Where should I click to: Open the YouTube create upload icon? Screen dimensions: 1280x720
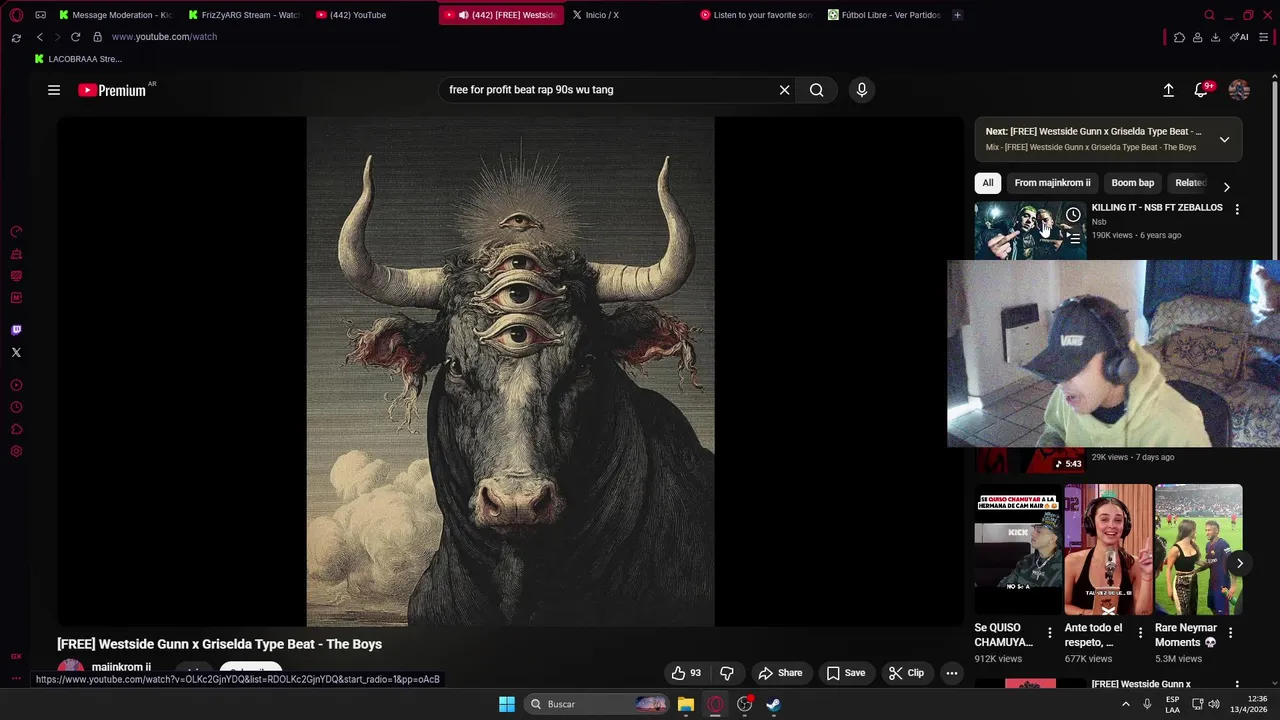(1168, 90)
